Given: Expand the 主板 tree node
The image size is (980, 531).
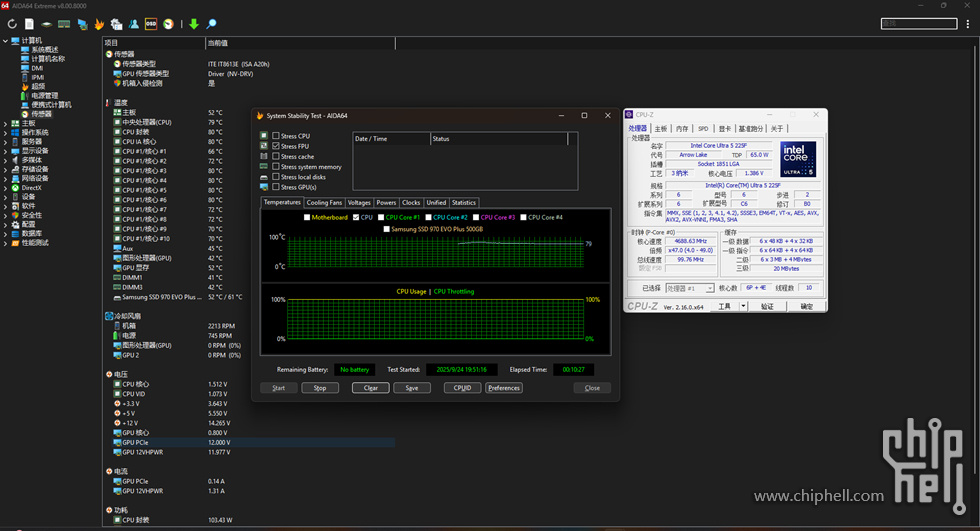Looking at the screenshot, I should click(x=6, y=123).
